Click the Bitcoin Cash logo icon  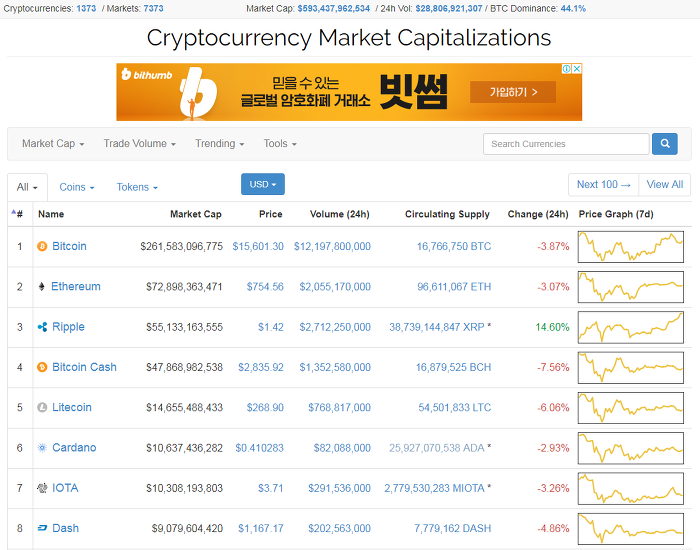[42, 367]
